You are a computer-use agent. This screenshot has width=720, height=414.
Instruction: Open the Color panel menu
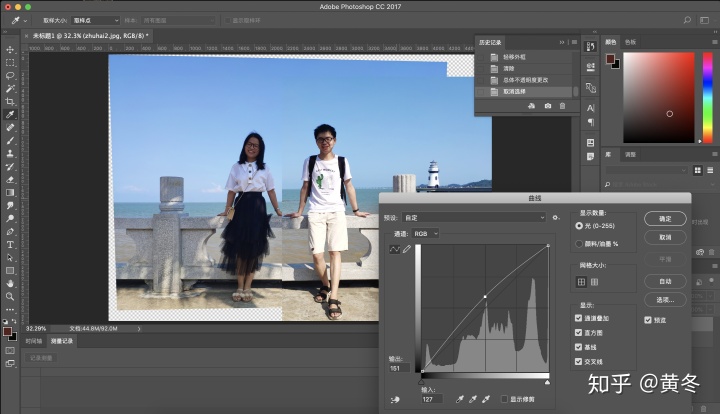[714, 42]
